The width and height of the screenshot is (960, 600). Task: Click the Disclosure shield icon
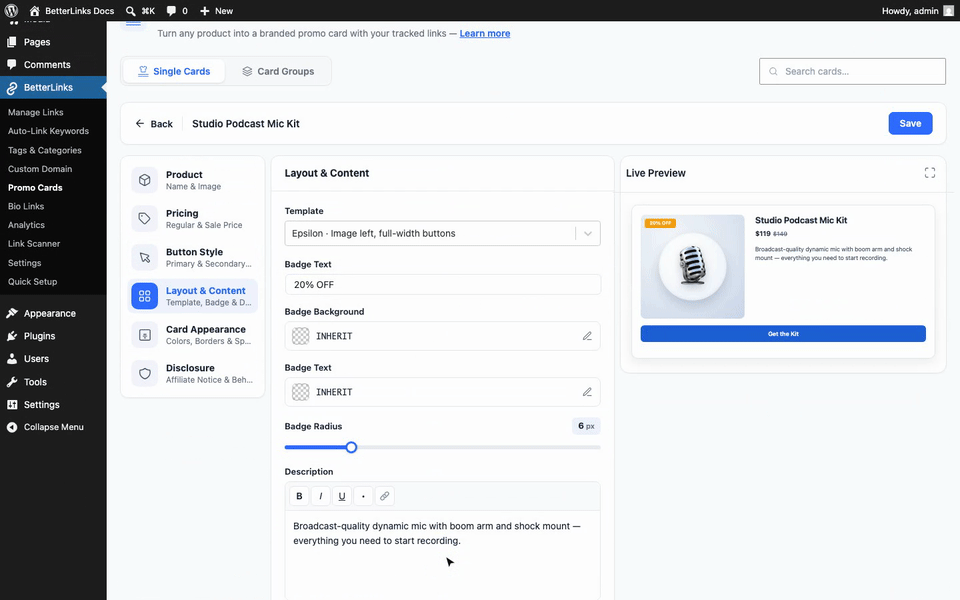144,373
